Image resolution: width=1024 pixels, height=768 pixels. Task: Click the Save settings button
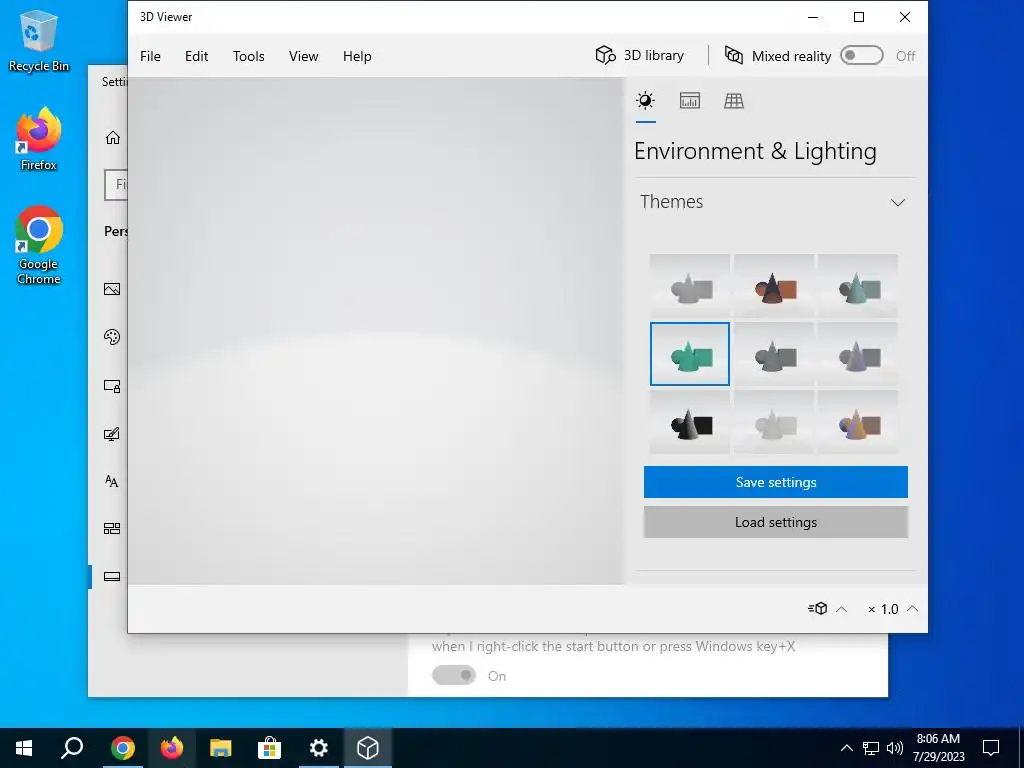coord(776,482)
